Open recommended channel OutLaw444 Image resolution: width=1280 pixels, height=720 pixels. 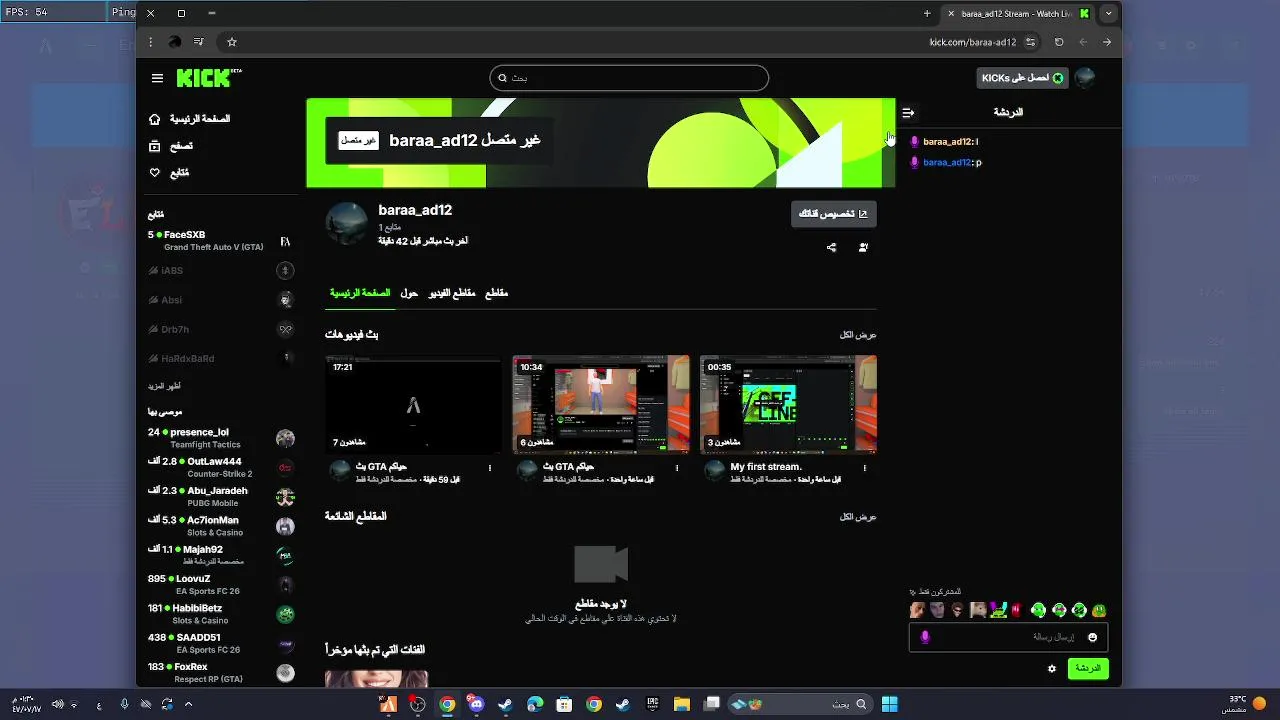coord(220,467)
